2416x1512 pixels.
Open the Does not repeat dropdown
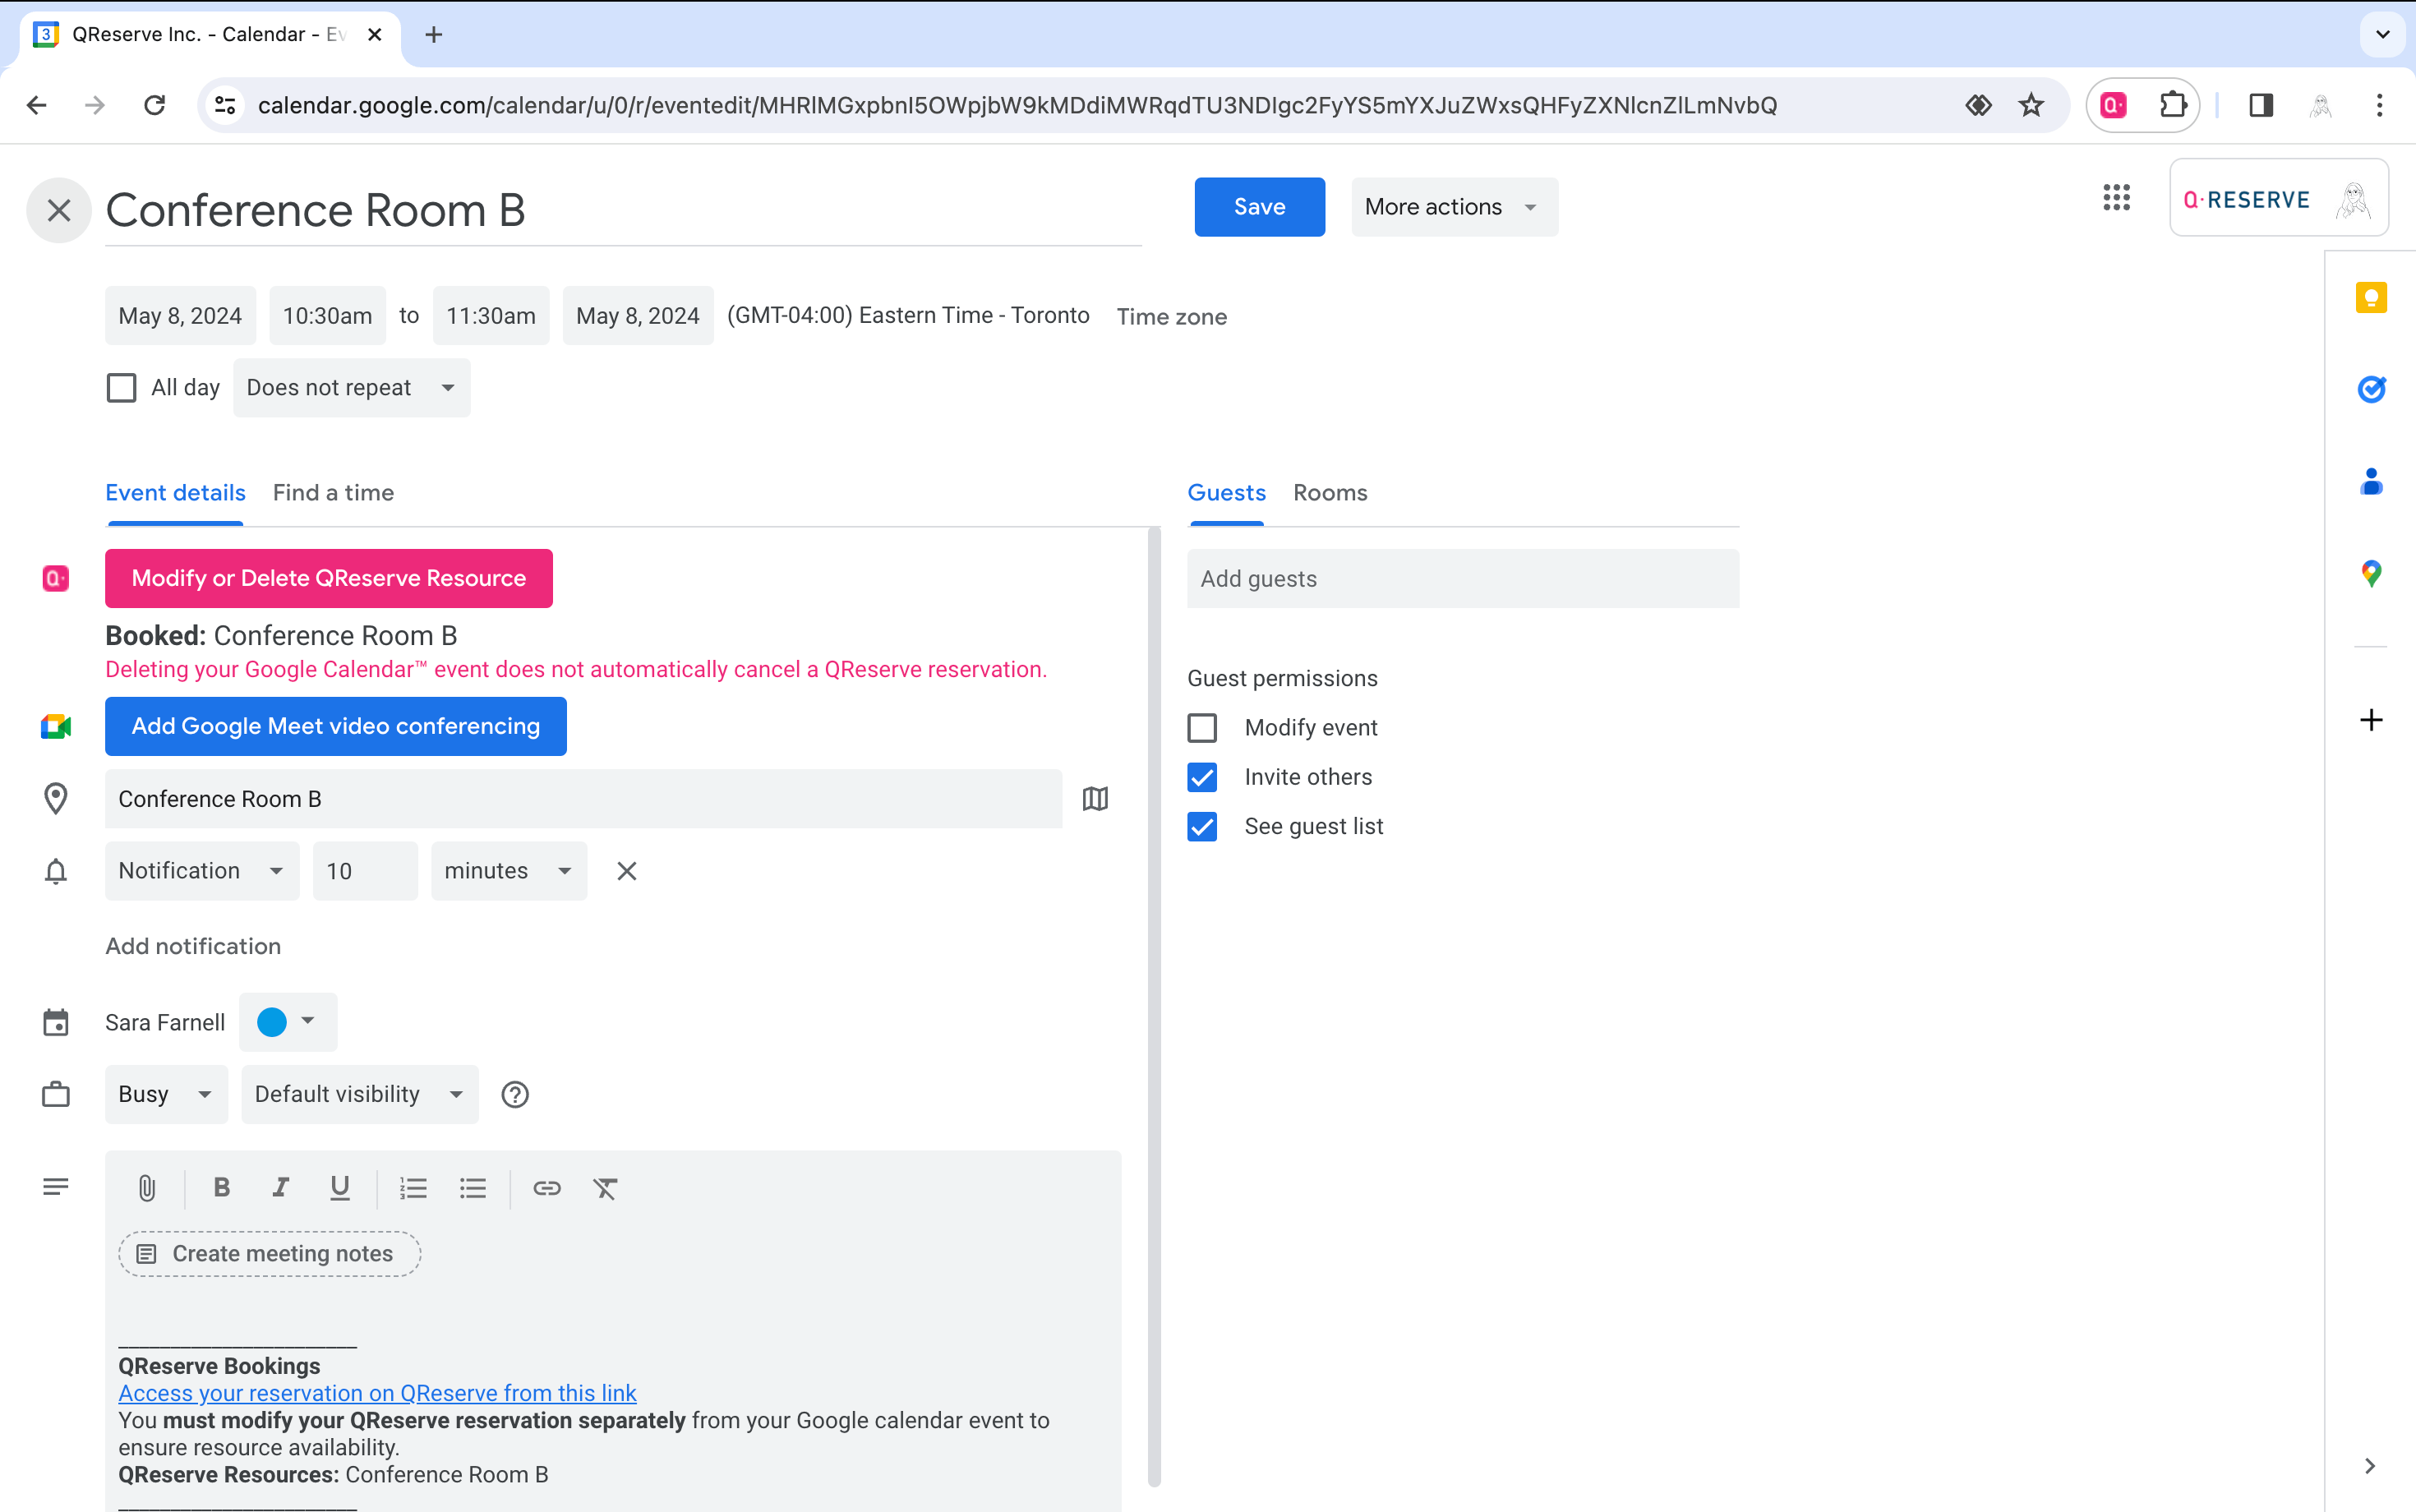(351, 388)
